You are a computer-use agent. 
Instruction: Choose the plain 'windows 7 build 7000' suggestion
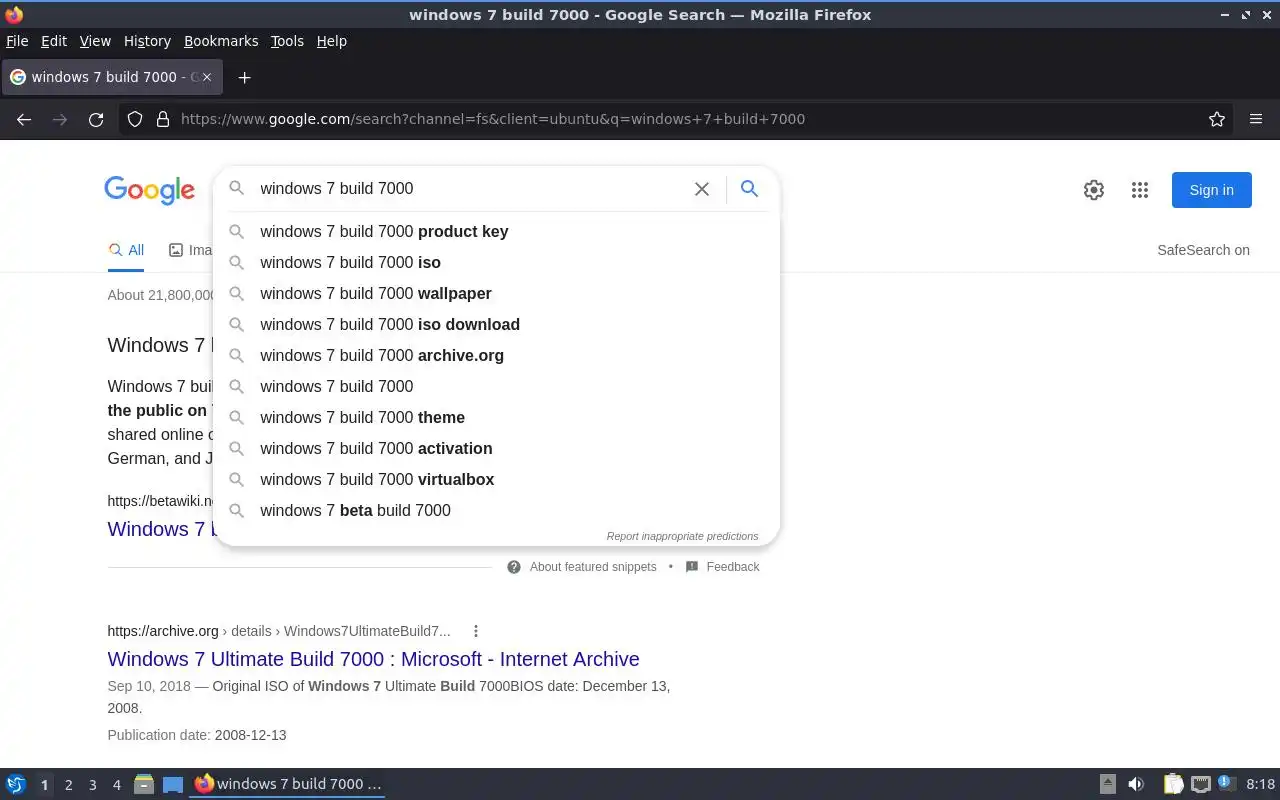pos(496,386)
